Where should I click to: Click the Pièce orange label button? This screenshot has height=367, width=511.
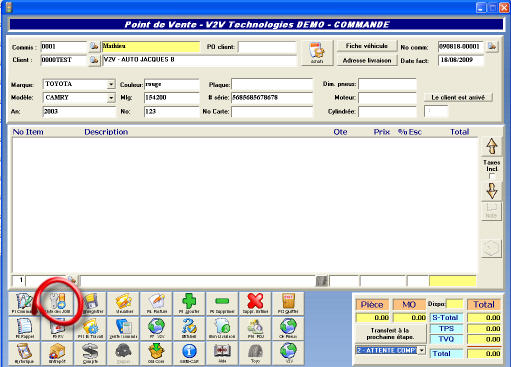point(372,304)
